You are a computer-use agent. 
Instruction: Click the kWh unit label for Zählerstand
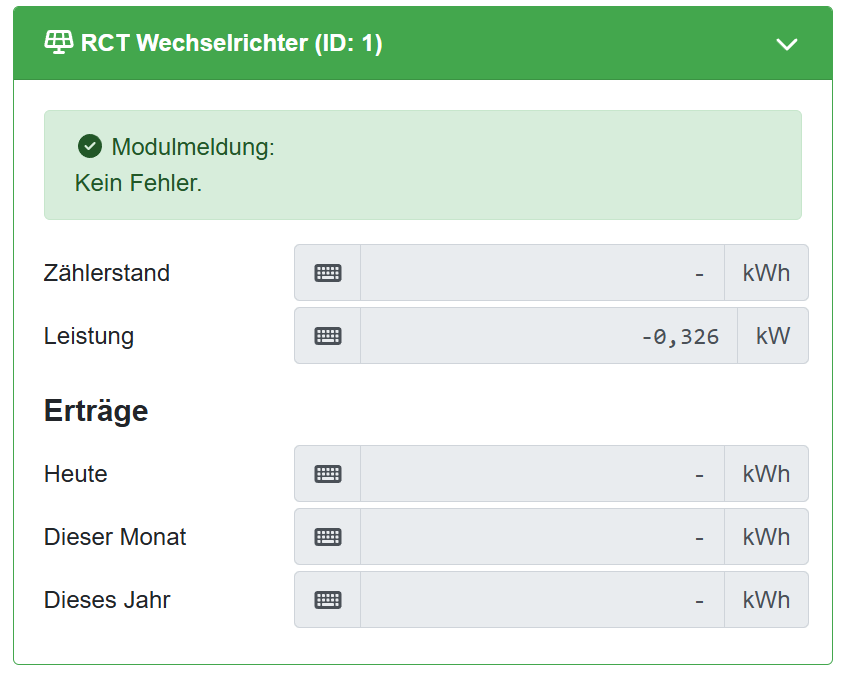766,272
